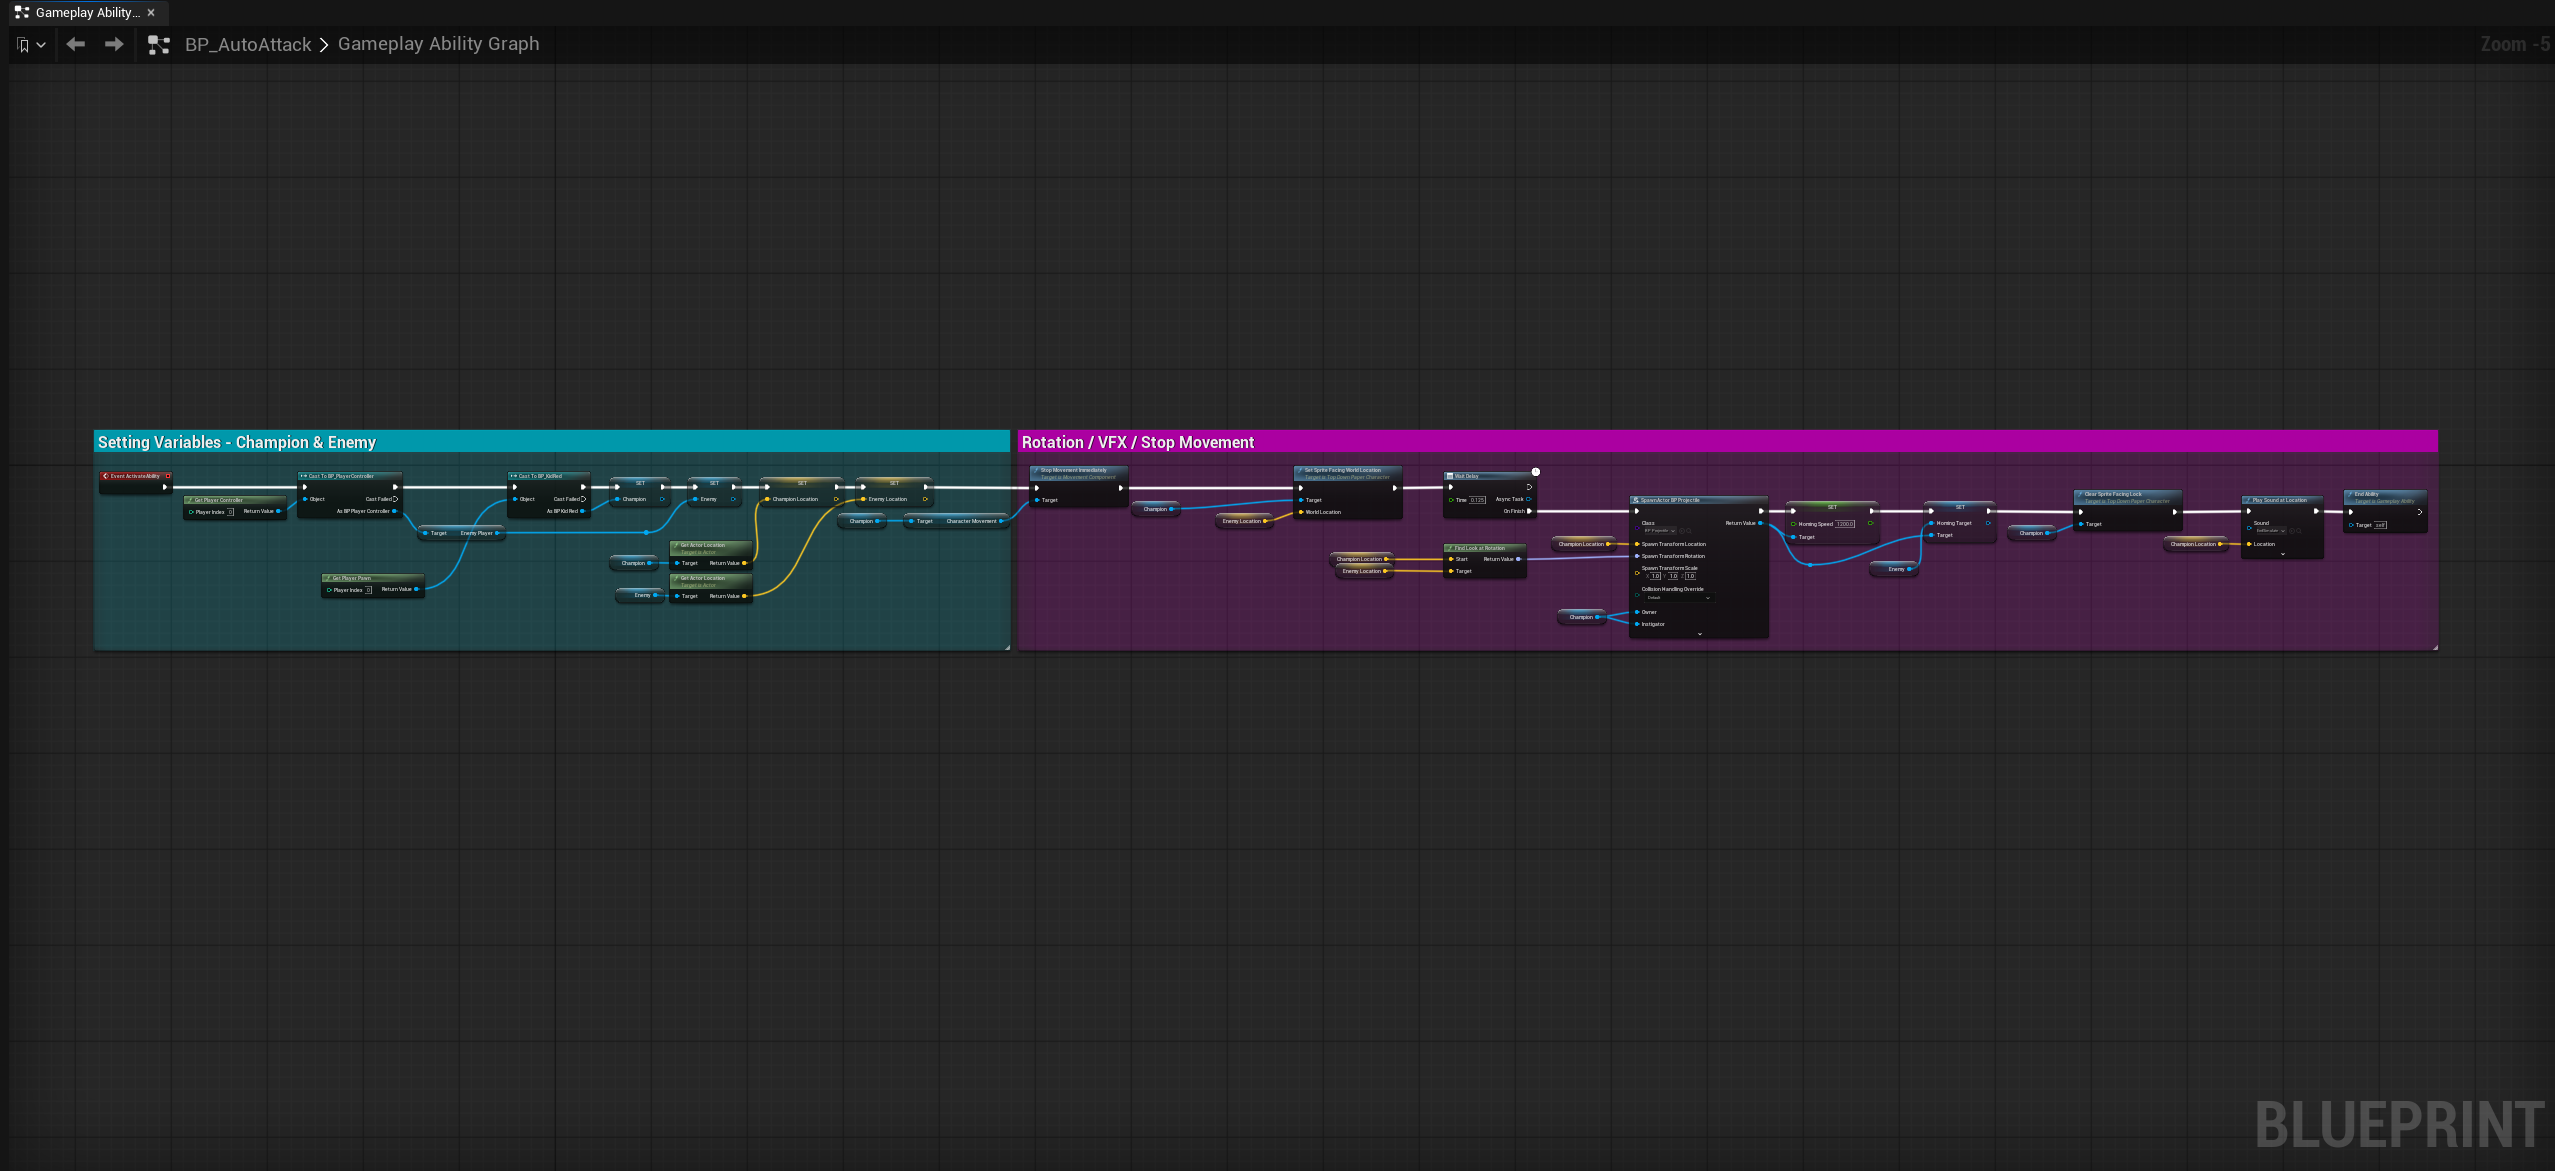2555x1171 pixels.
Task: Select the 'Setting Variables - Champion & Enemy' comment header
Action: coord(551,441)
